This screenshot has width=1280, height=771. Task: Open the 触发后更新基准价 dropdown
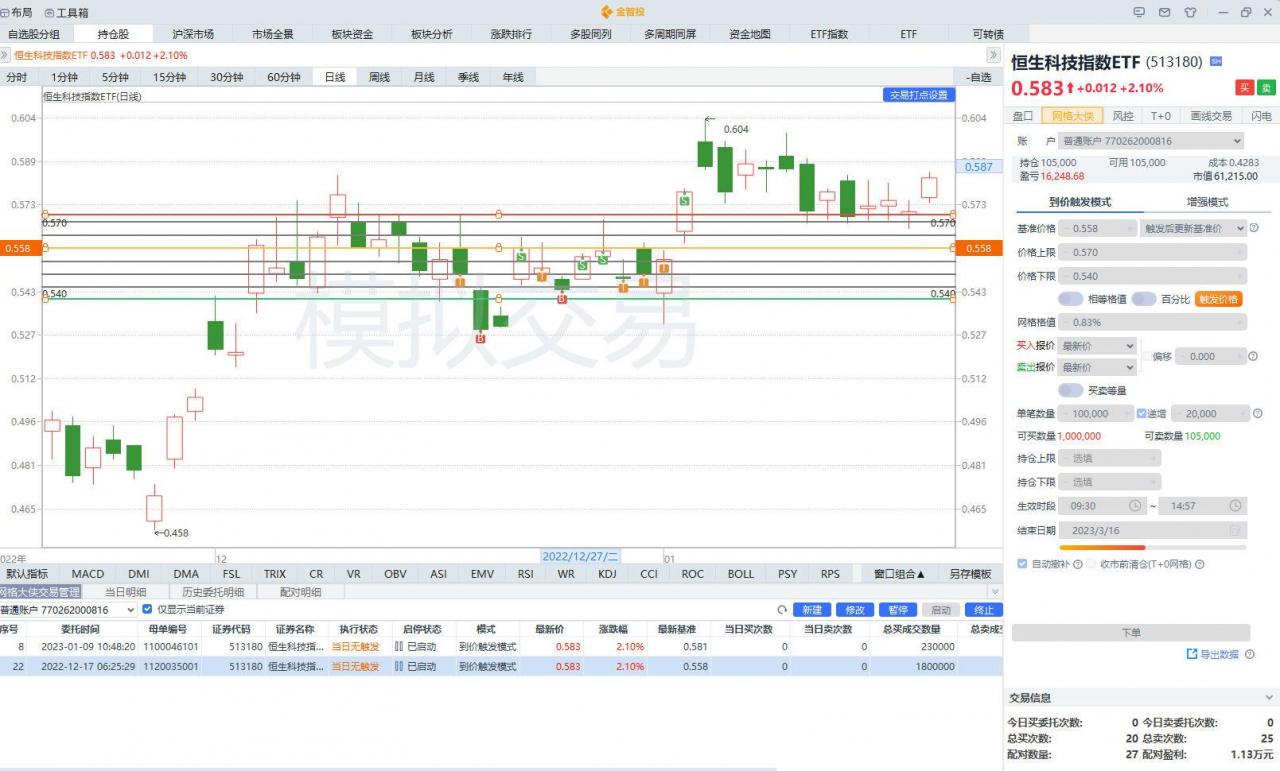(x=1194, y=228)
